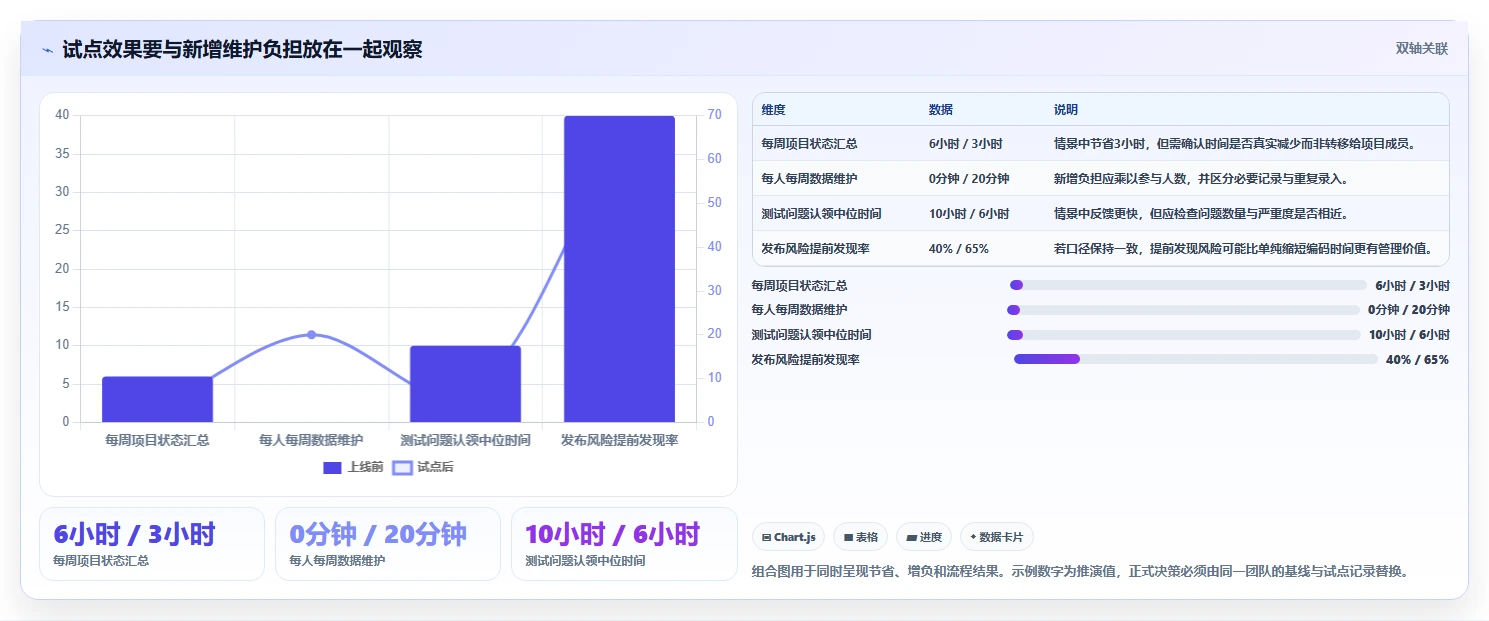Viewport: 1489px width, 621px height.
Task: Click the right axis tick 60
Action: (x=714, y=159)
